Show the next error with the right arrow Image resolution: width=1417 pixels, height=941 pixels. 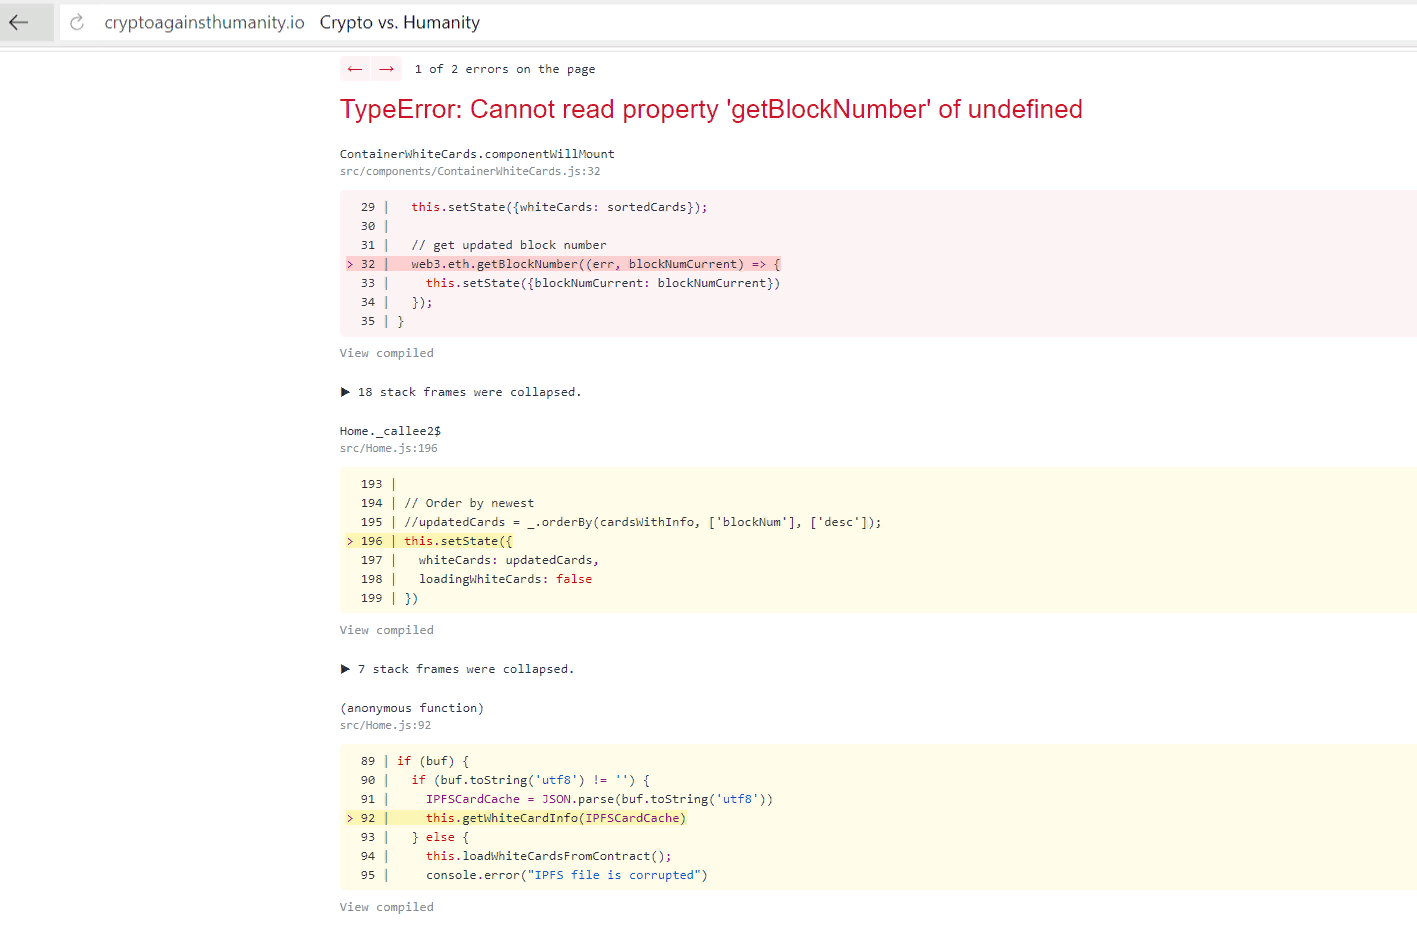[x=386, y=69]
